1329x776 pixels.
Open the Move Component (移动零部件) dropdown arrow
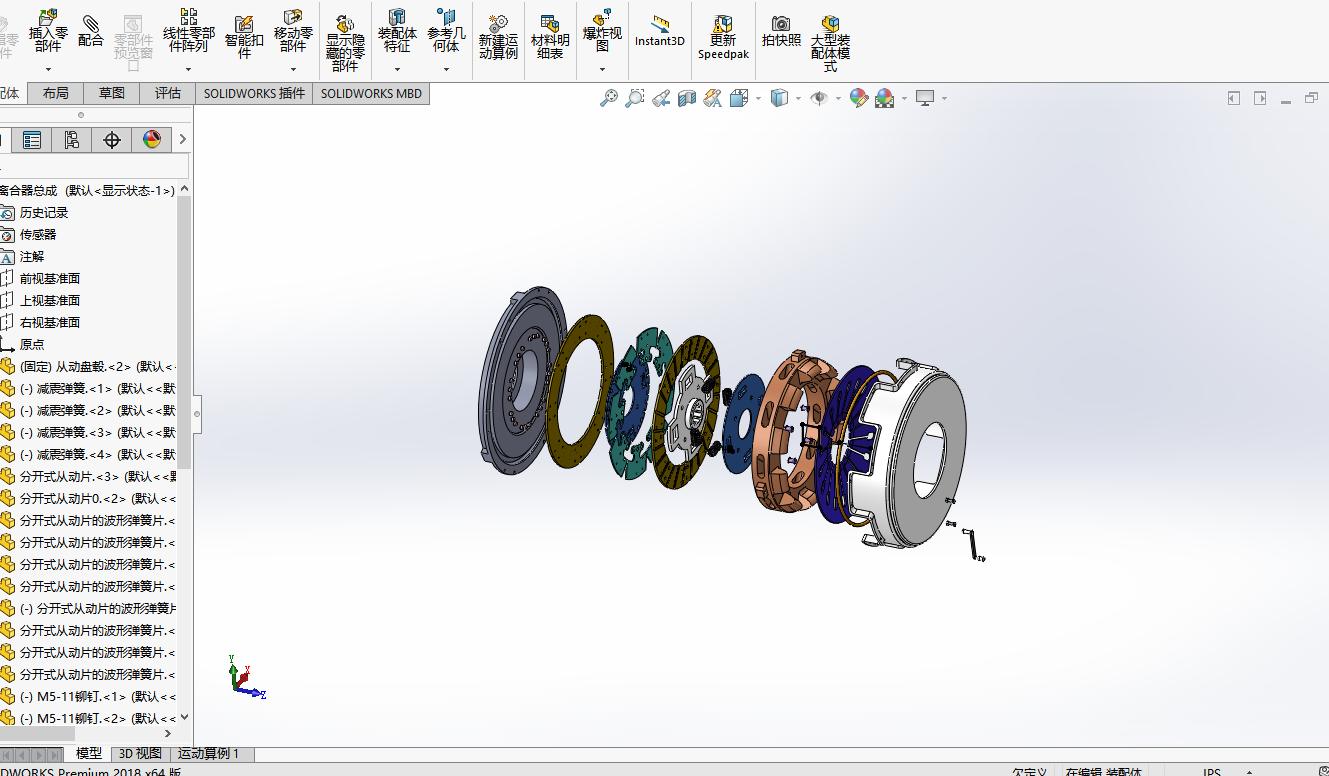(x=293, y=70)
